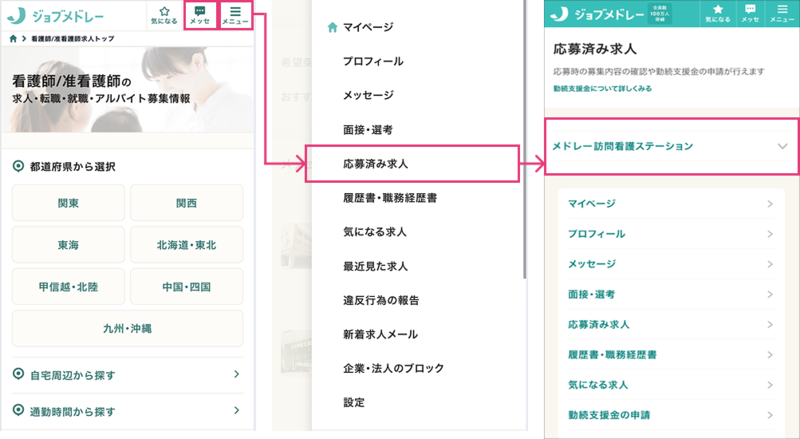Image resolution: width=800 pixels, height=439 pixels.
Task: Open メニュー hamburger icon in right screen header
Action: click(782, 14)
